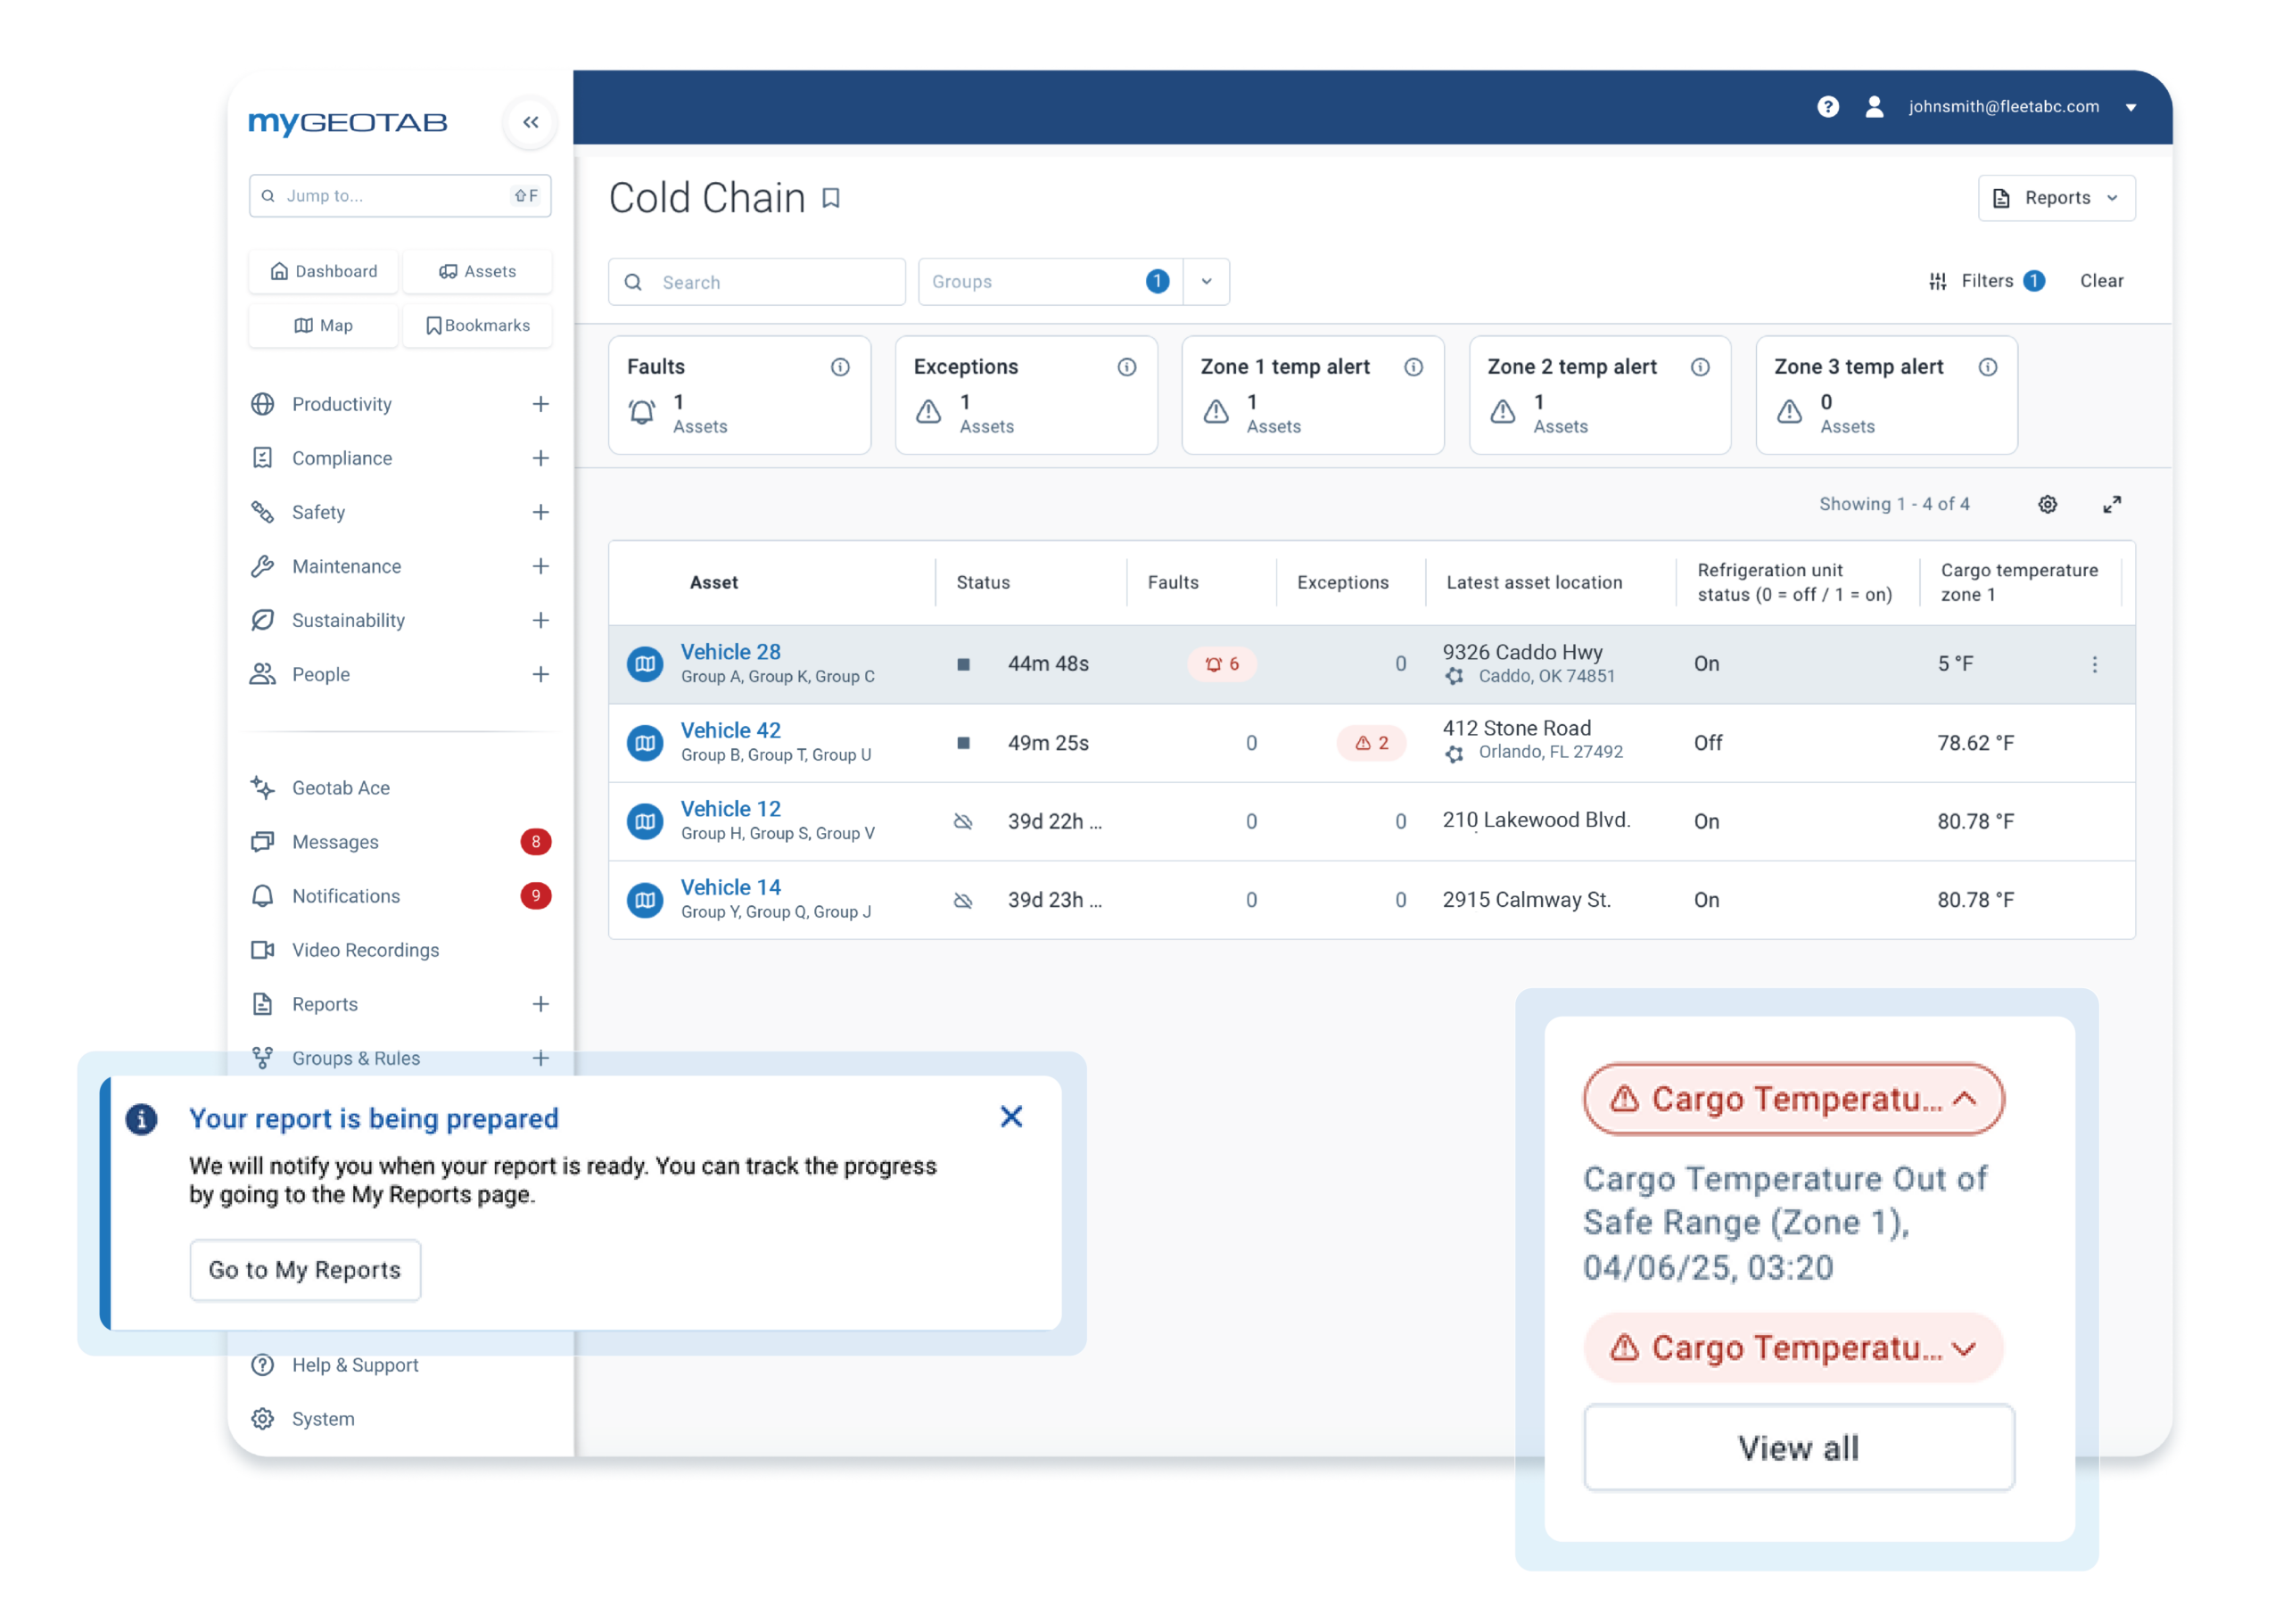Image resolution: width=2283 pixels, height=1624 pixels.
Task: Go to Dashboard
Action: [x=323, y=271]
